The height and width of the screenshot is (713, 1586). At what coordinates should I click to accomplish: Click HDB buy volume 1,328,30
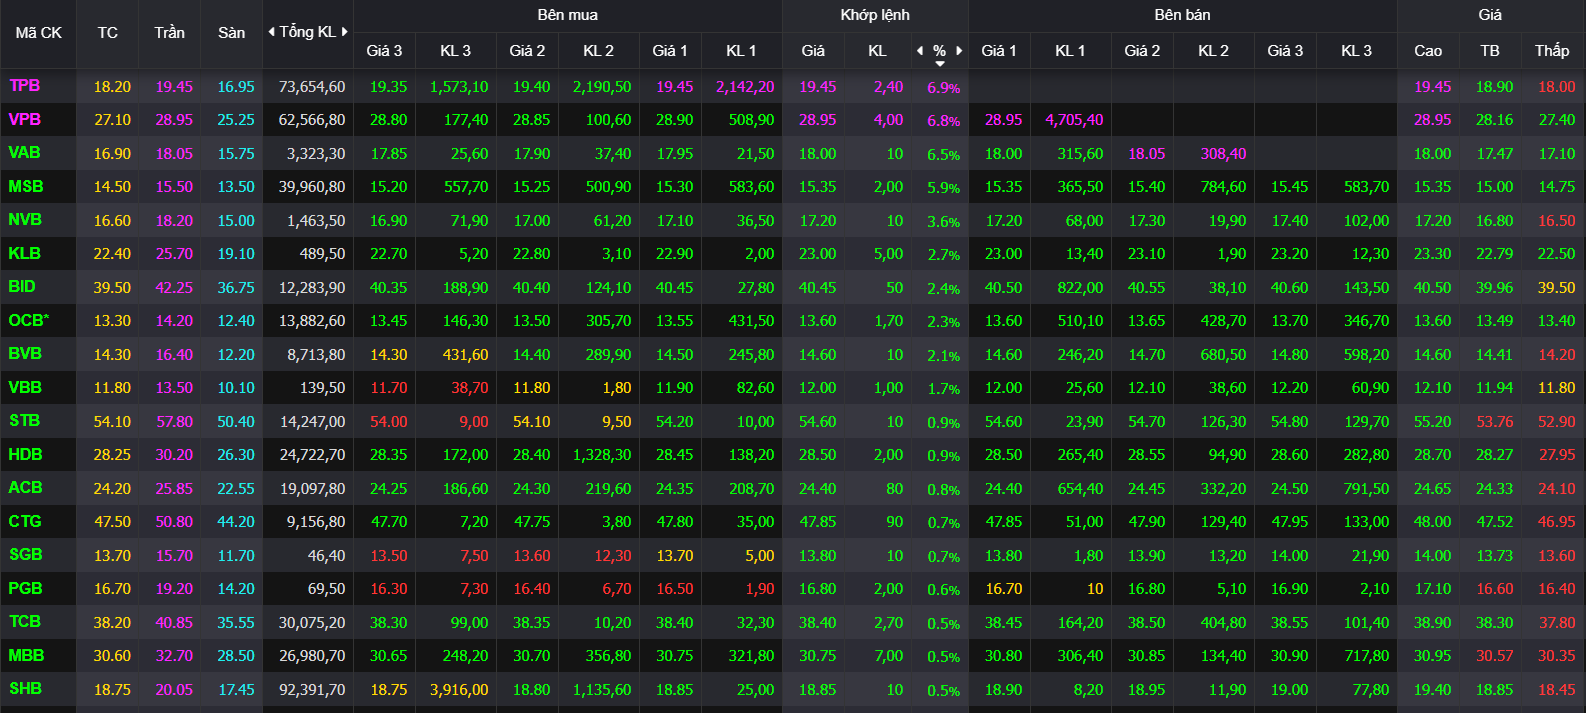[x=602, y=455]
